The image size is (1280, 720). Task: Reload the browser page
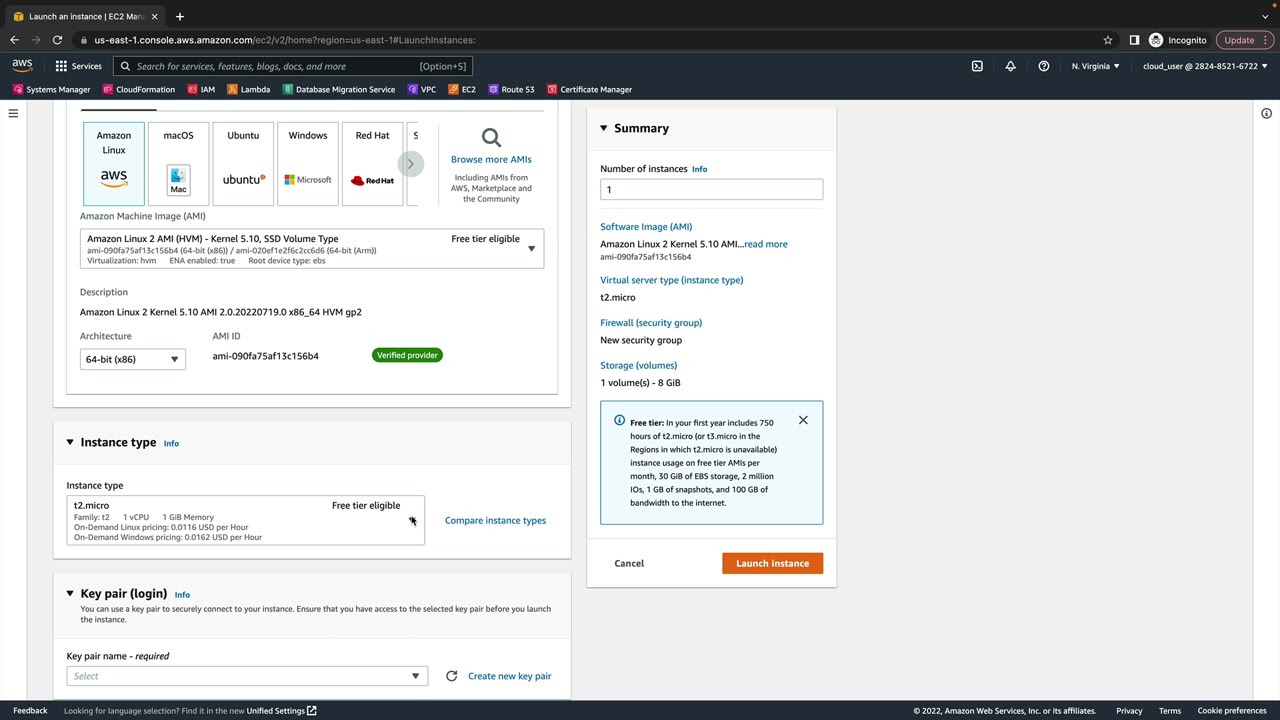click(x=57, y=40)
